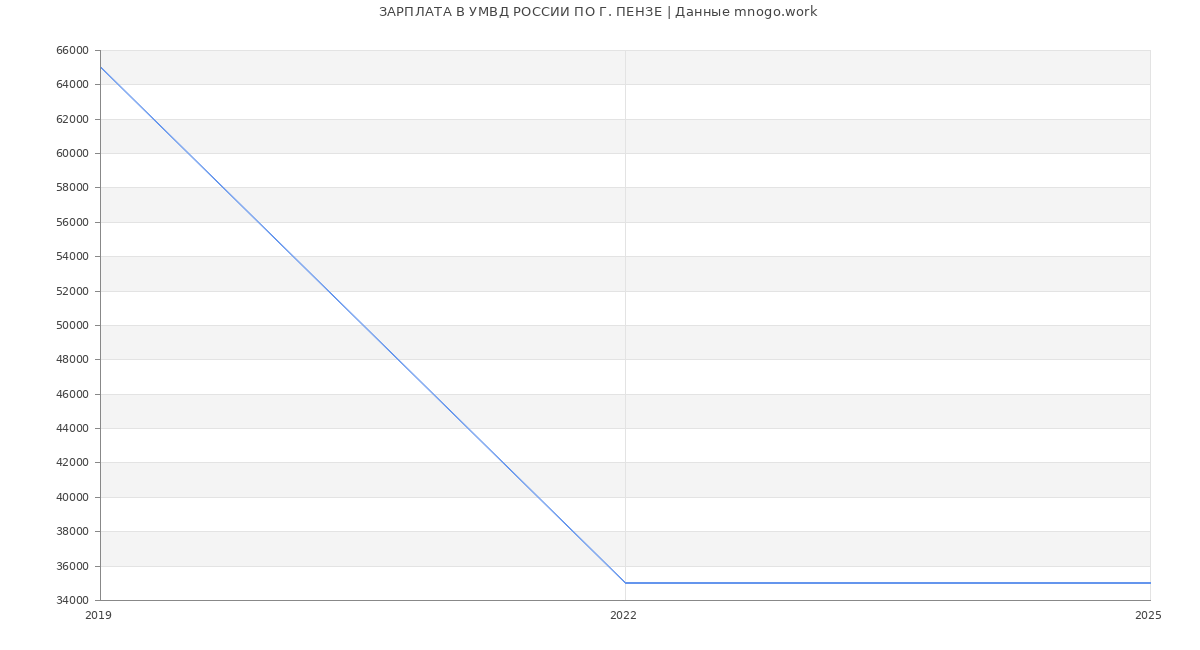The width and height of the screenshot is (1200, 650).
Task: Click the 38000 y-axis label
Action: pos(72,531)
